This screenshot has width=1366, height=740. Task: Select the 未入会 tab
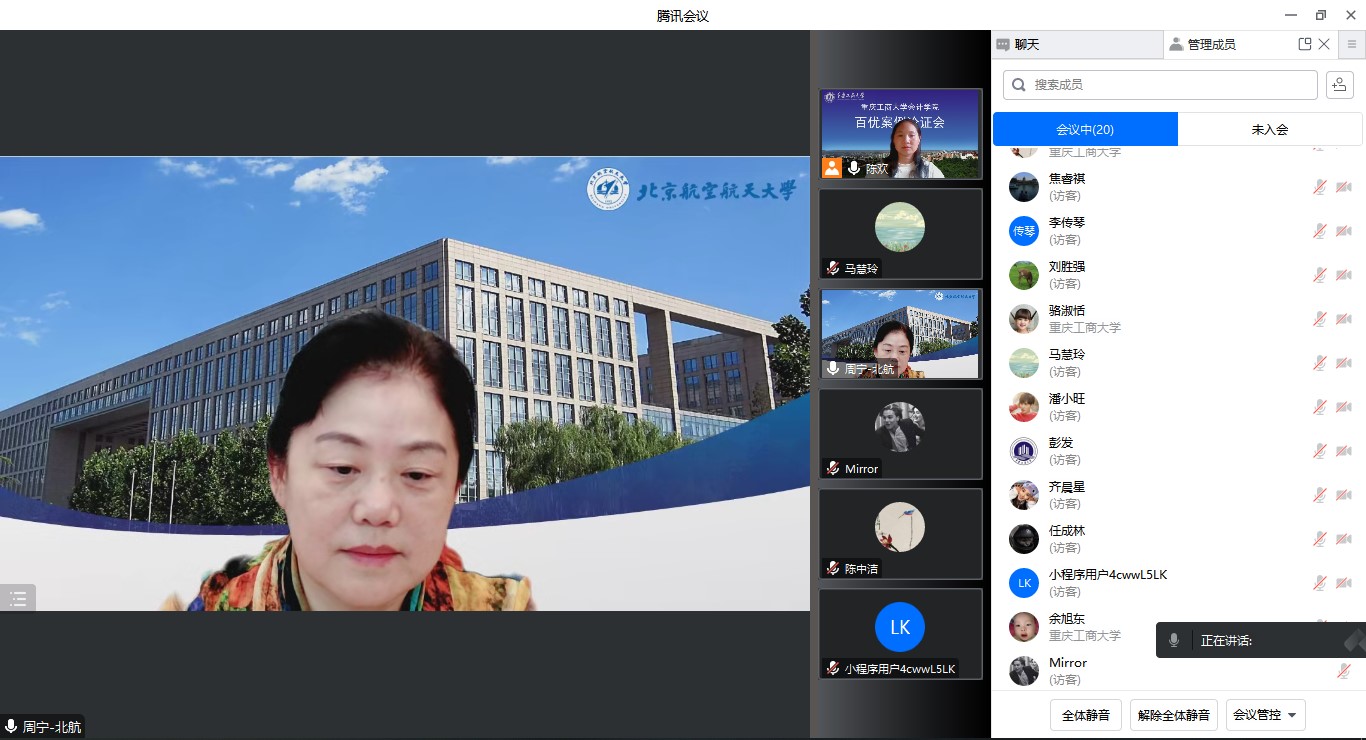1269,129
